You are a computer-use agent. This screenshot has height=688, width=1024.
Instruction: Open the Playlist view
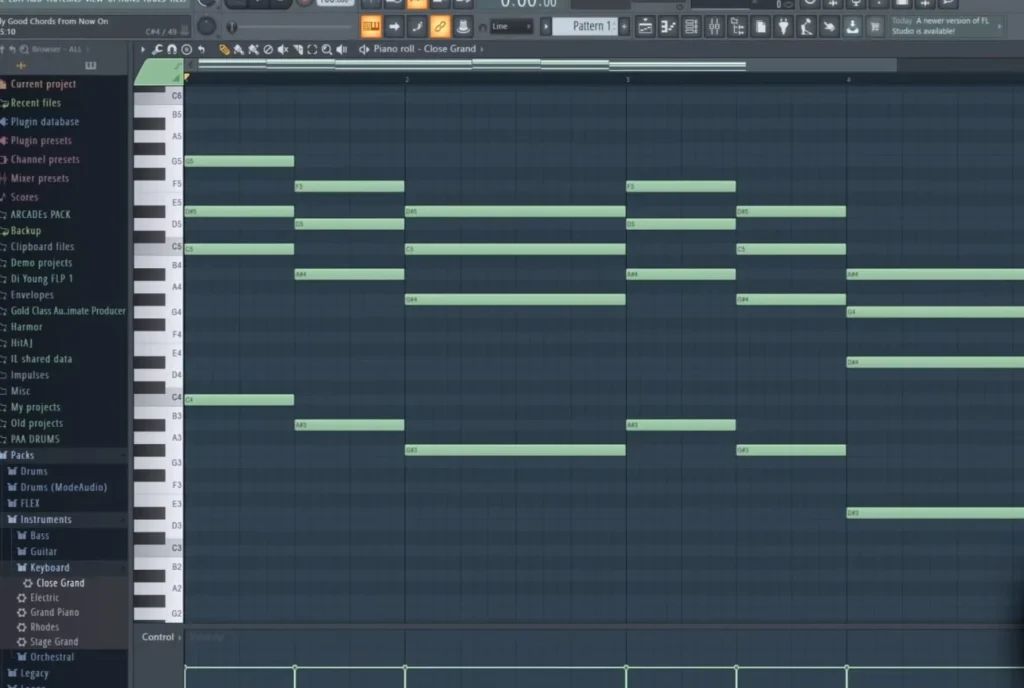click(645, 26)
